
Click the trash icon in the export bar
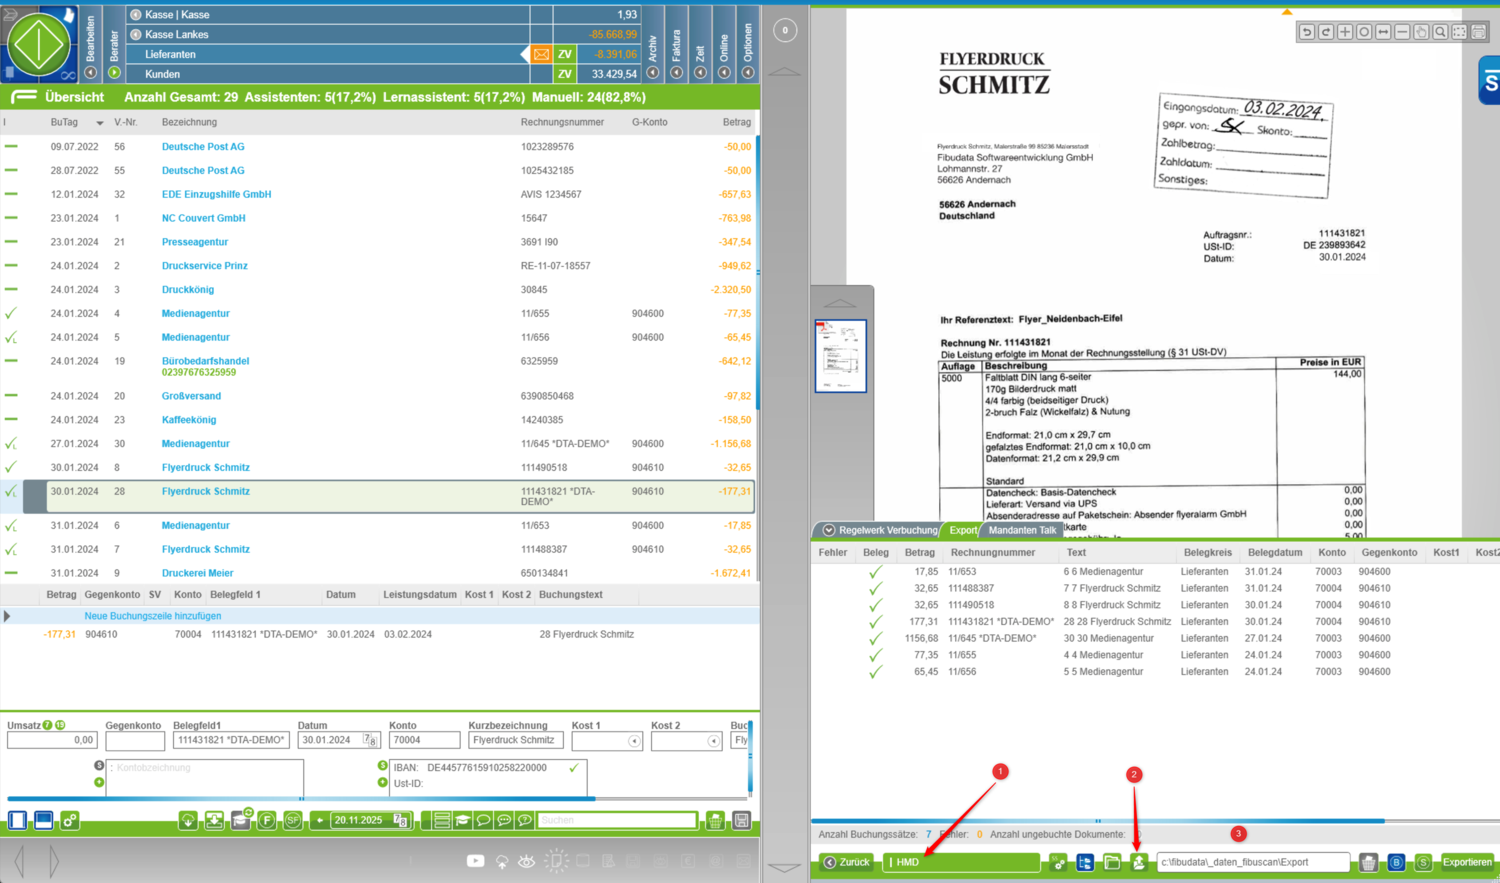pyautogui.click(x=1368, y=862)
